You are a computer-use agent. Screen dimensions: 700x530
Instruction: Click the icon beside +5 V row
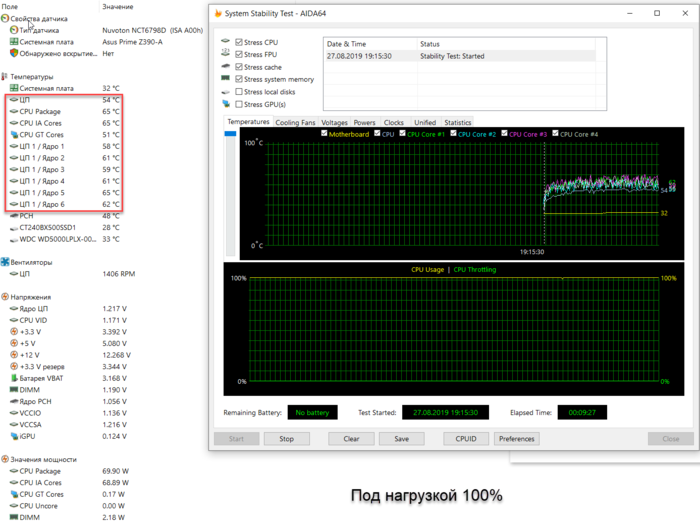tap(14, 343)
